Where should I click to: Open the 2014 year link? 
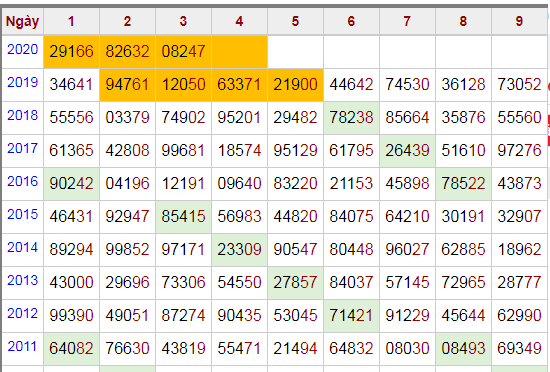(x=22, y=248)
